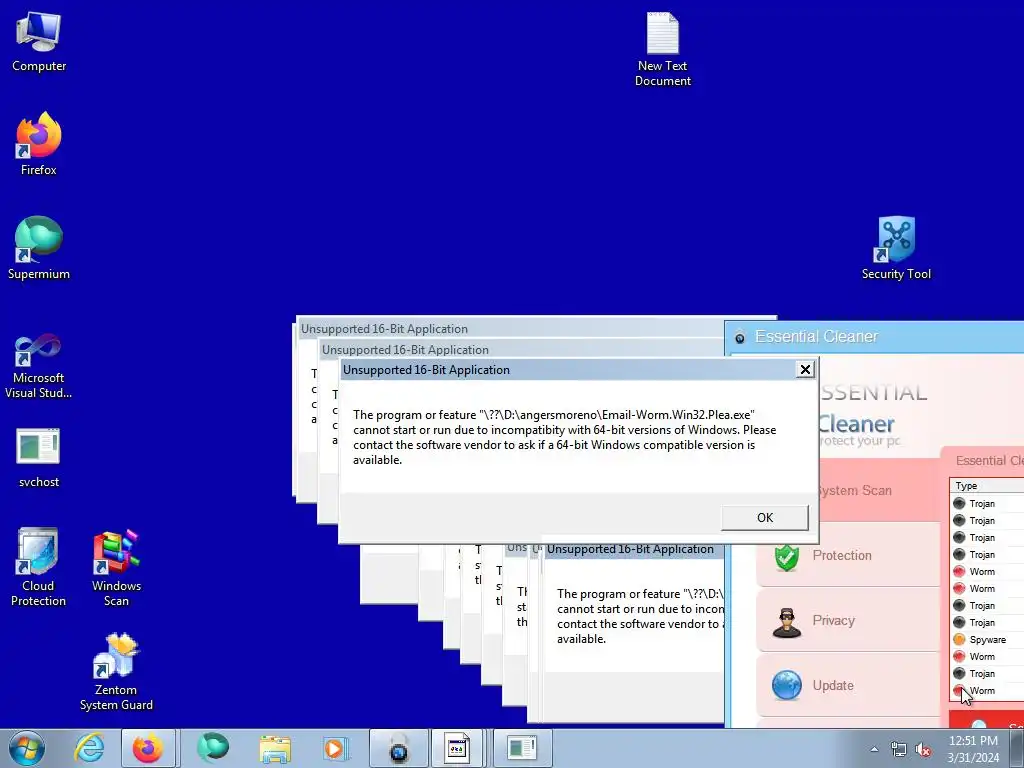The image size is (1024, 768).
Task: Select the first Trojan row in the threat list
Action: click(x=987, y=504)
